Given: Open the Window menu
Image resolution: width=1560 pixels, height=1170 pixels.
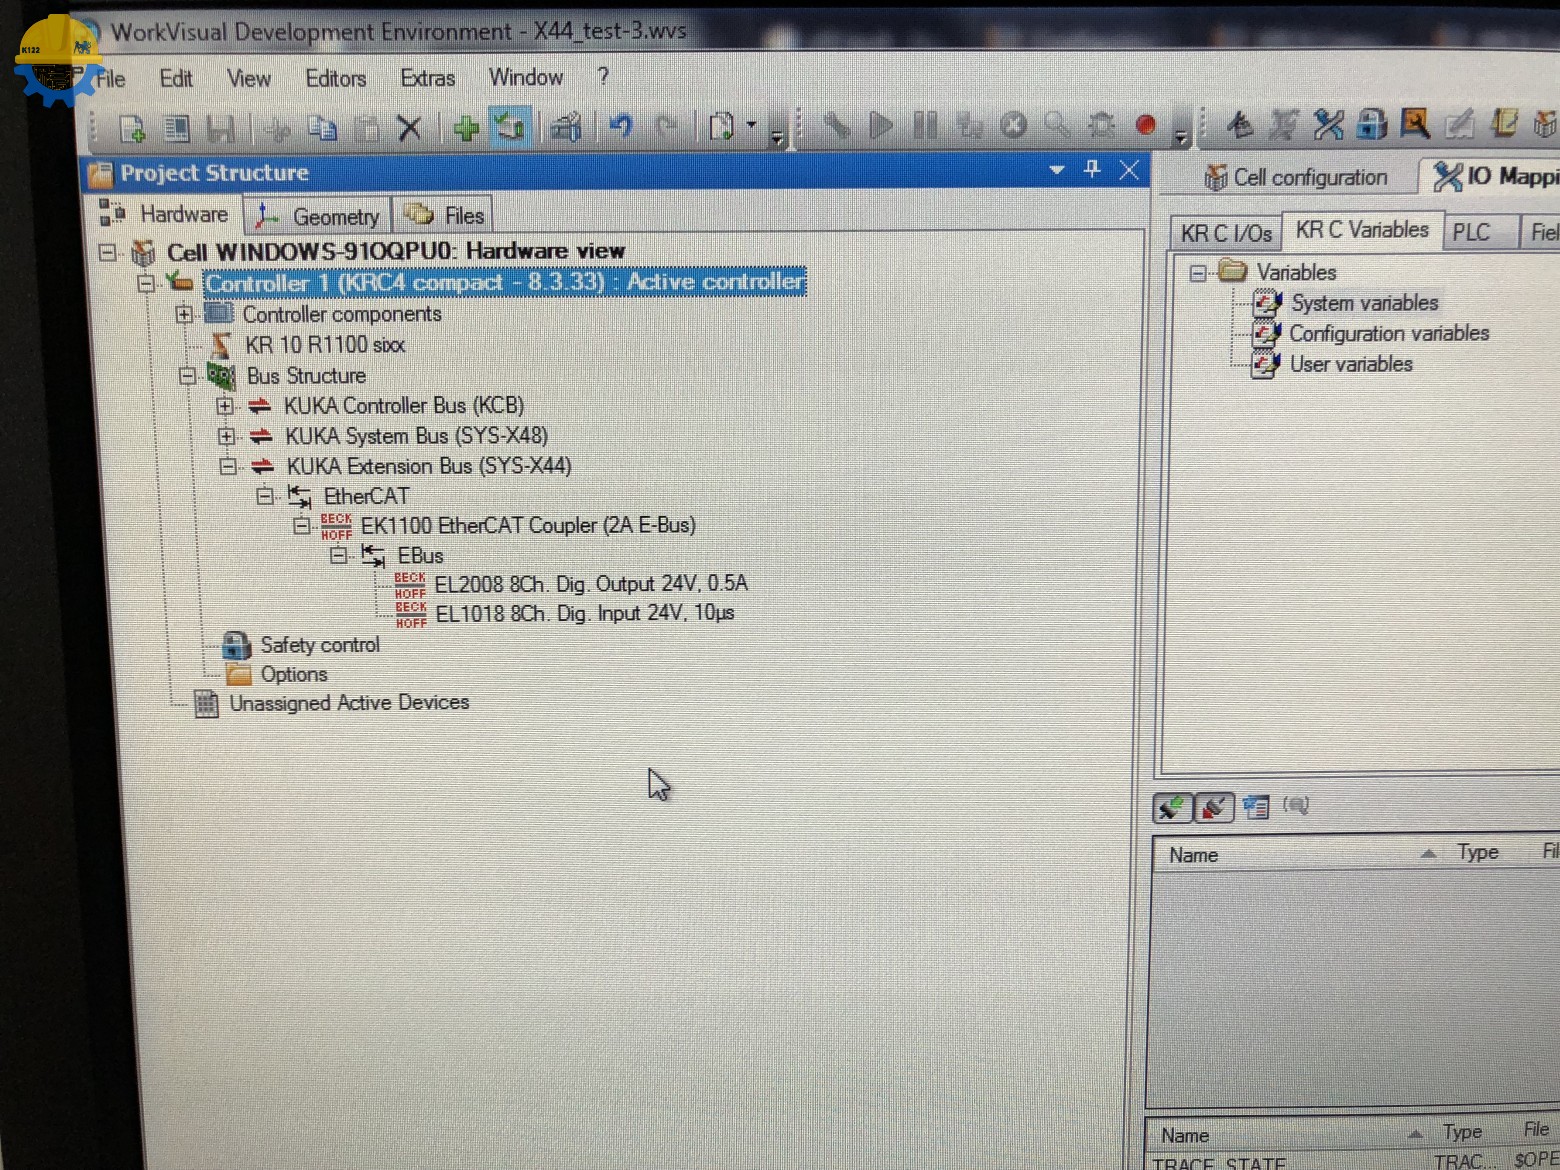Looking at the screenshot, I should point(525,77).
